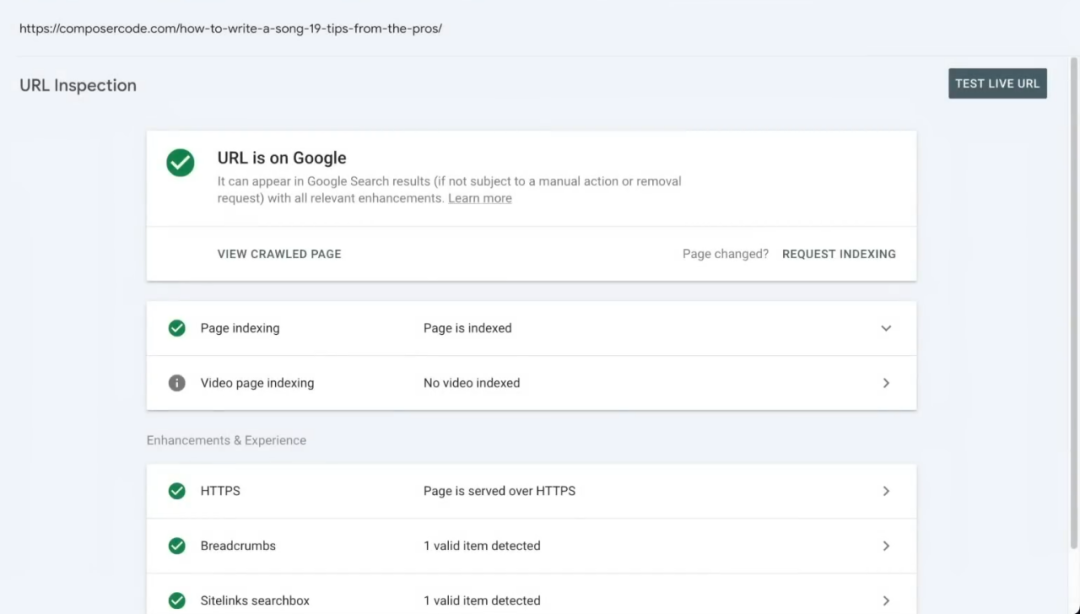Open Video page indexing details arrow
The width and height of the screenshot is (1080, 614).
click(886, 383)
